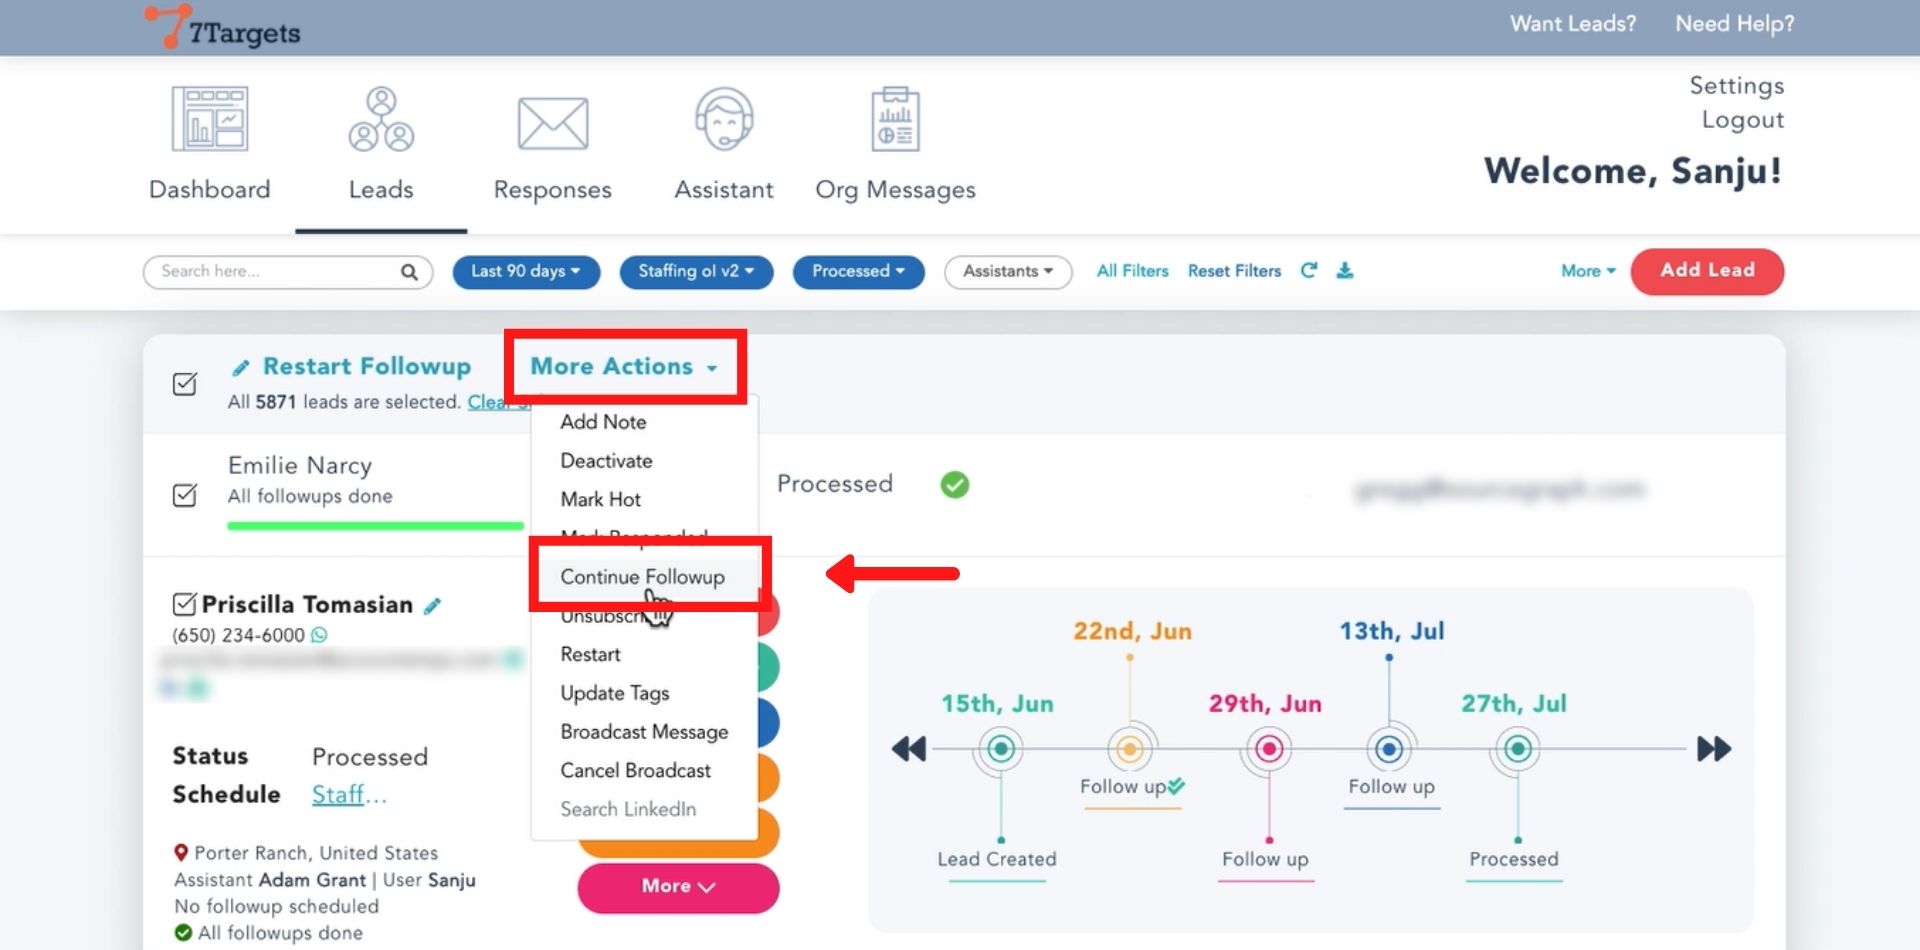The height and width of the screenshot is (950, 1920).
Task: Click timeline forward double-arrow icon
Action: [1714, 749]
